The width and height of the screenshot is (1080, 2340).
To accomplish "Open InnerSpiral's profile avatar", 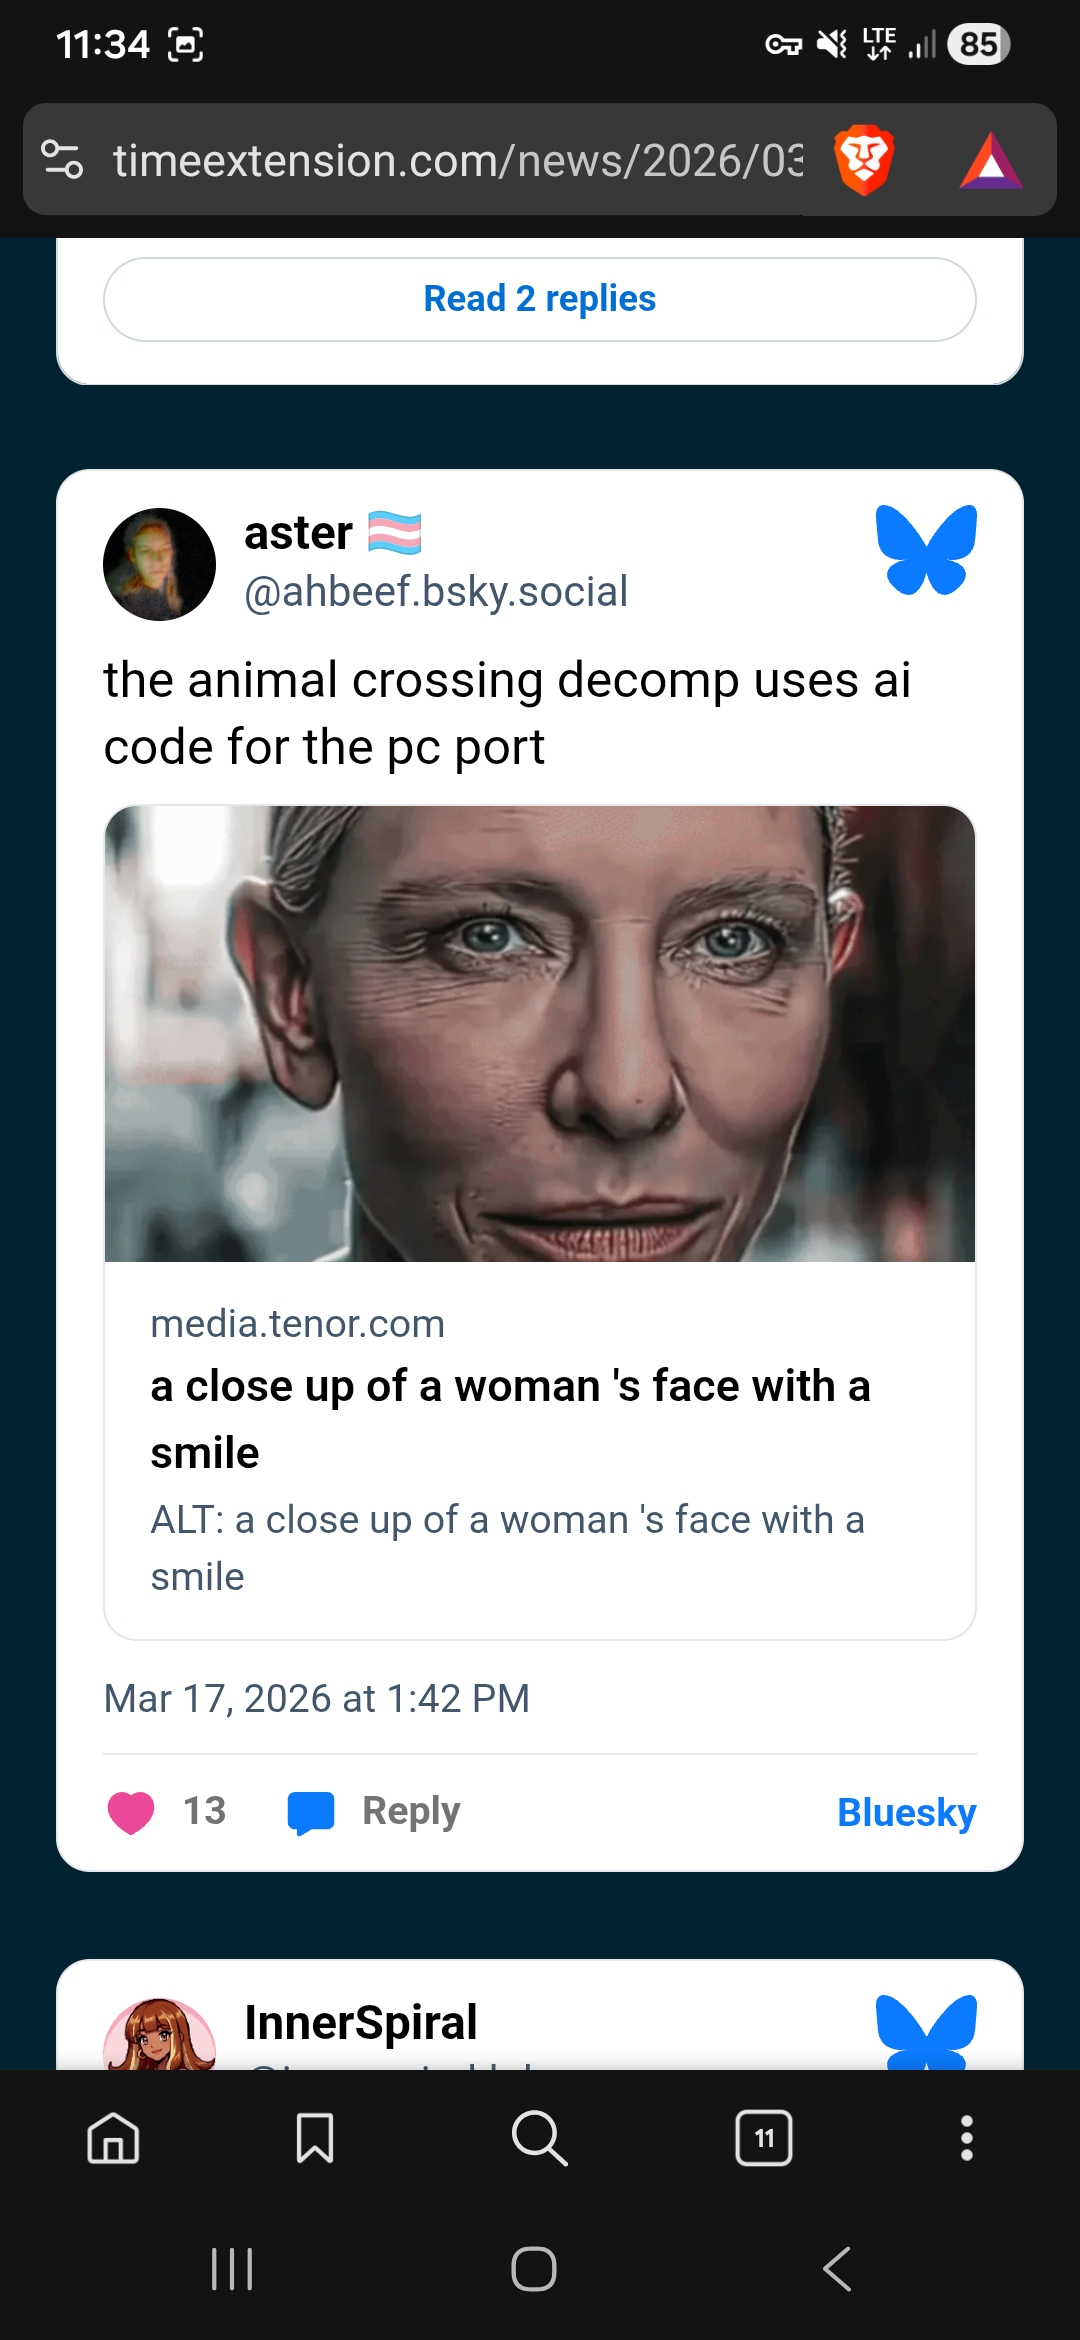I will 159,2035.
